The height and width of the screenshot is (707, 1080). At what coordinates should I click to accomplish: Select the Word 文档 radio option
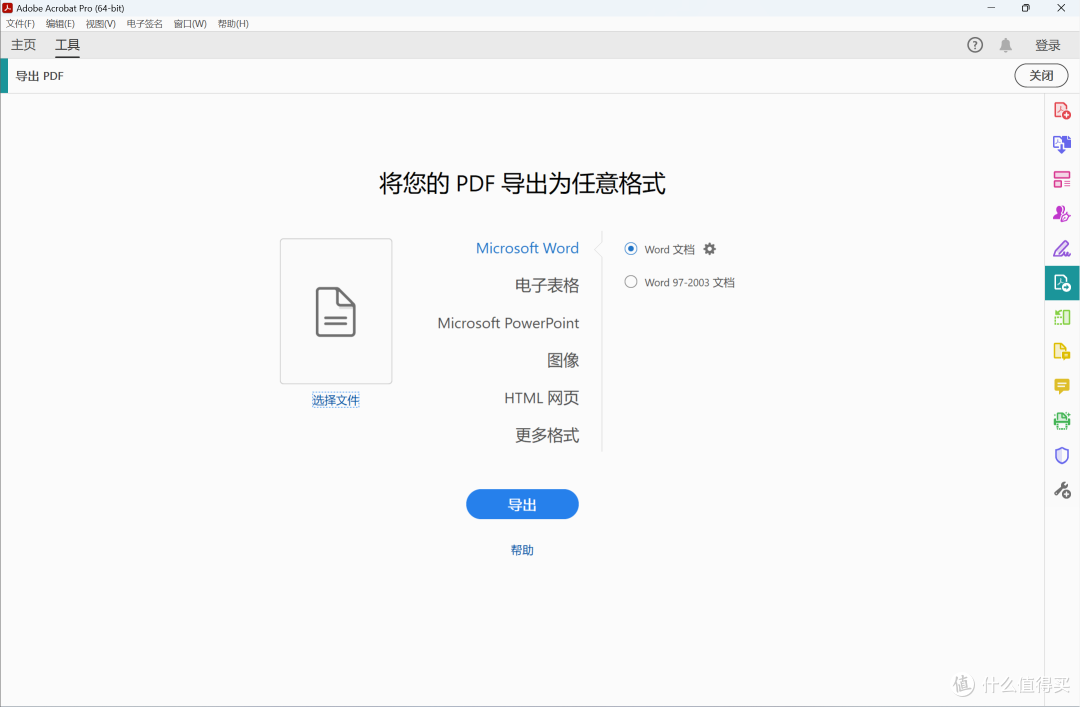coord(630,249)
